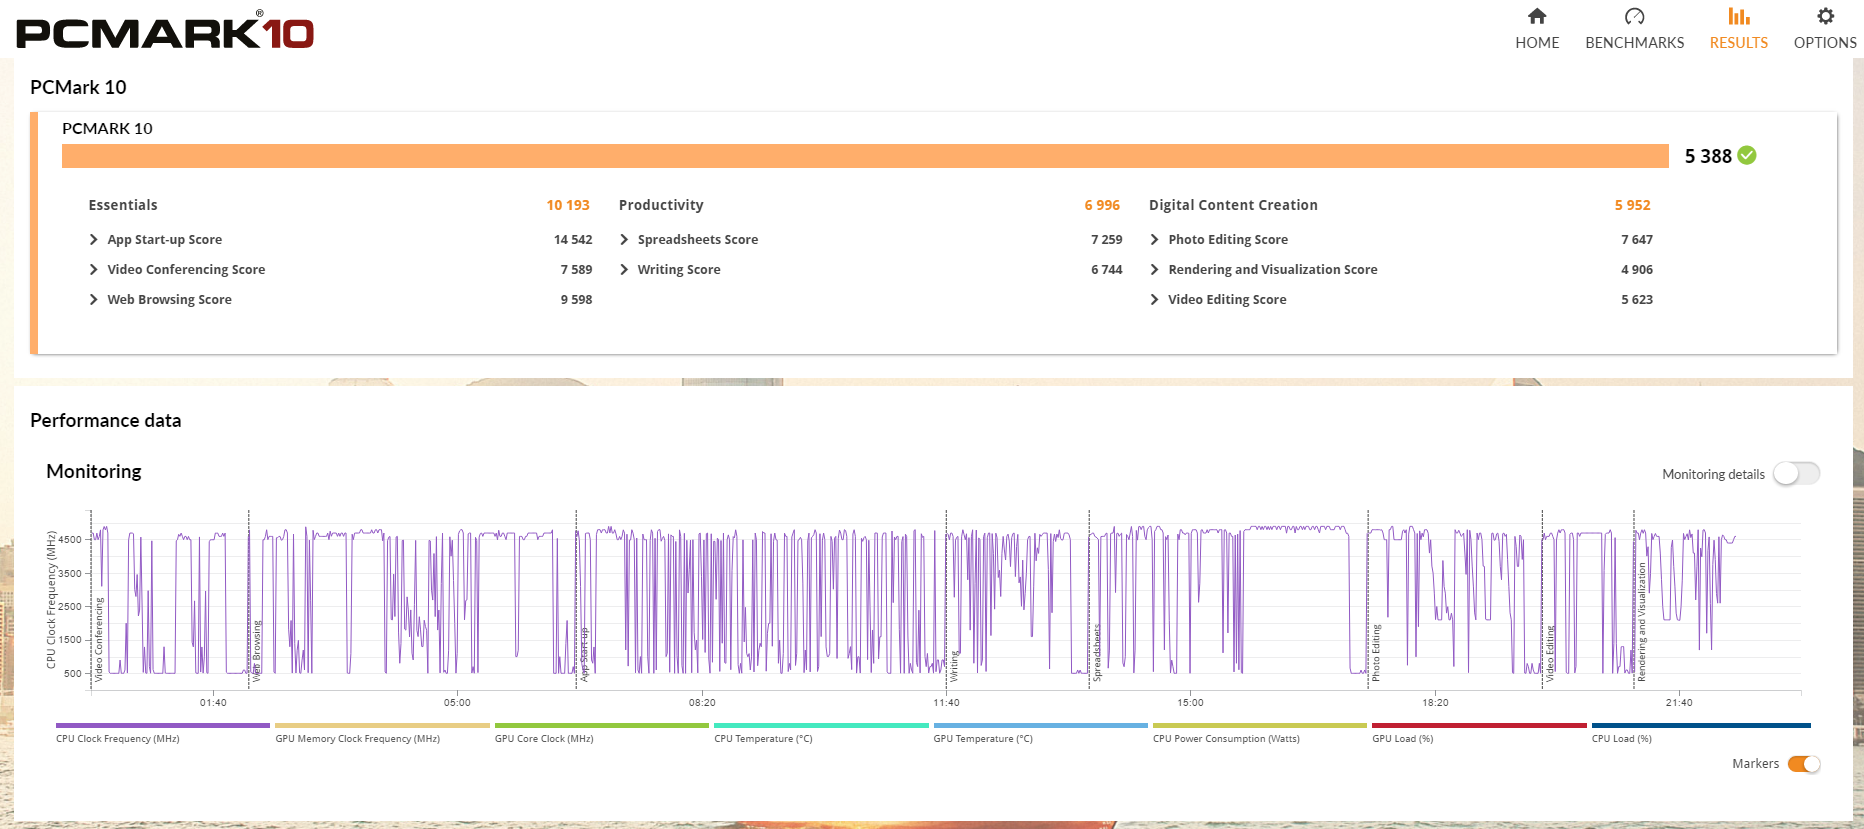
Task: Click the Web Browsing value 9 598
Action: point(576,299)
